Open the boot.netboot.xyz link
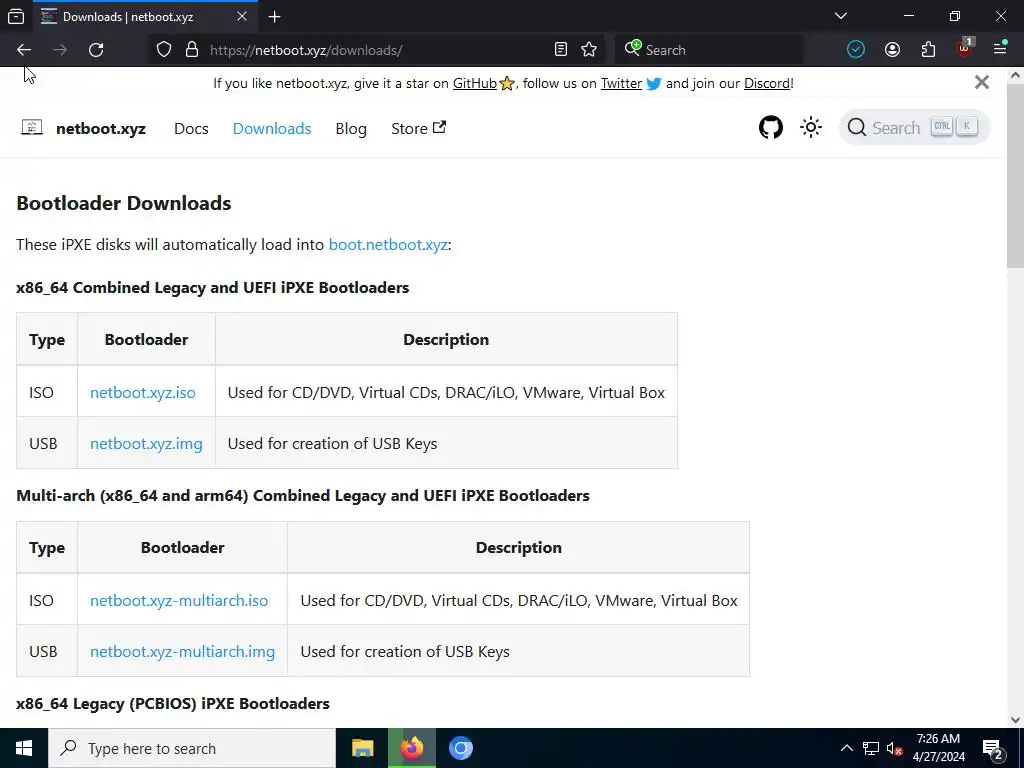1024x768 pixels. coord(388,245)
